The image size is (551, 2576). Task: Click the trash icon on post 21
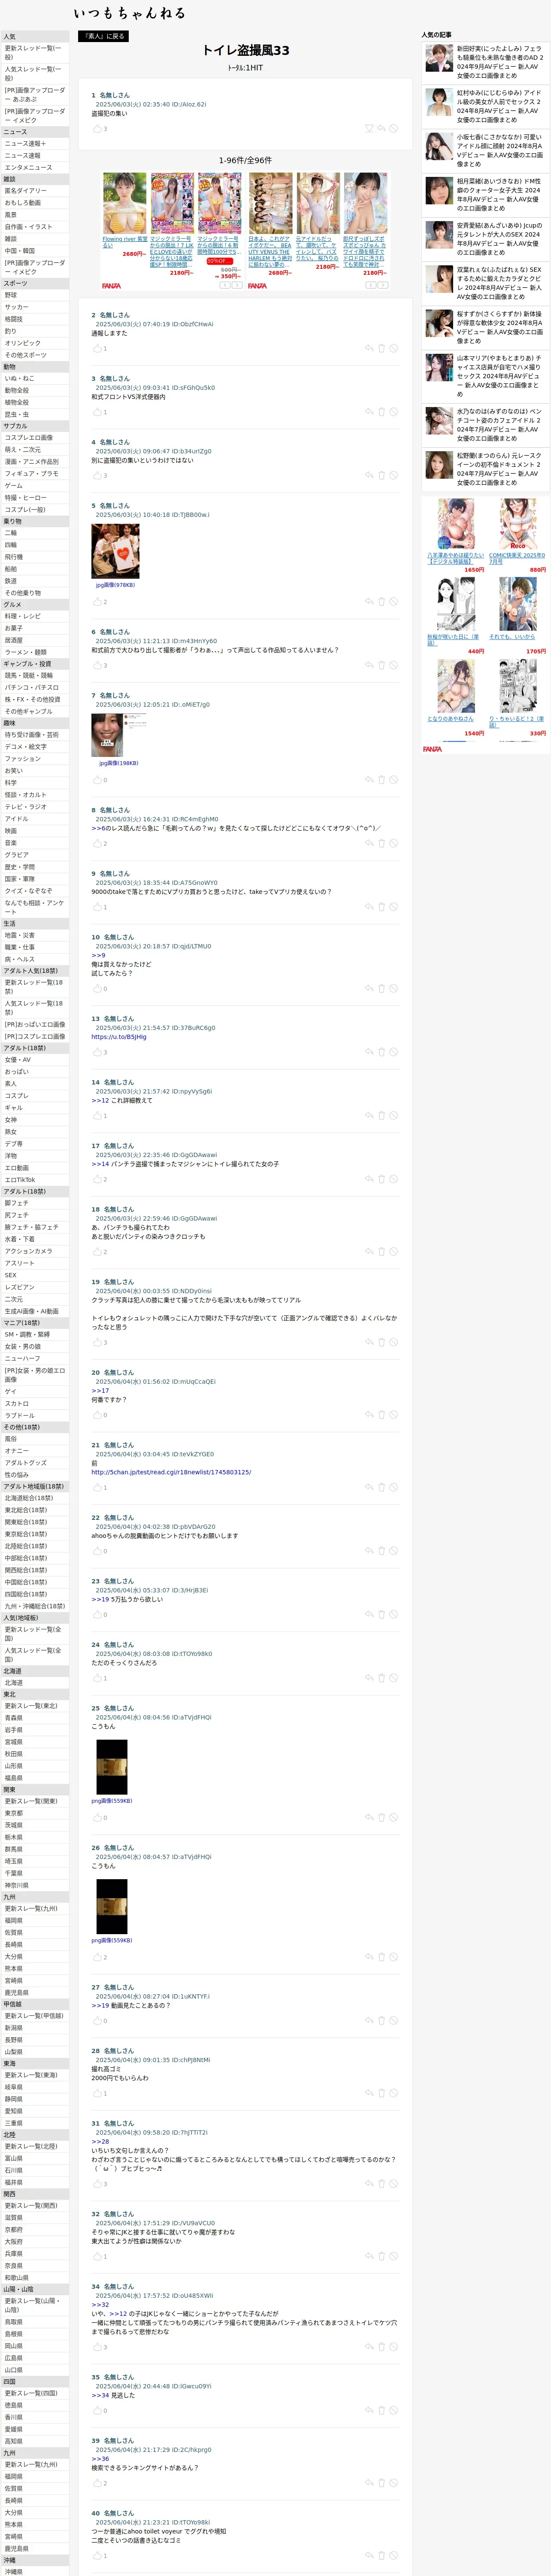click(381, 1487)
